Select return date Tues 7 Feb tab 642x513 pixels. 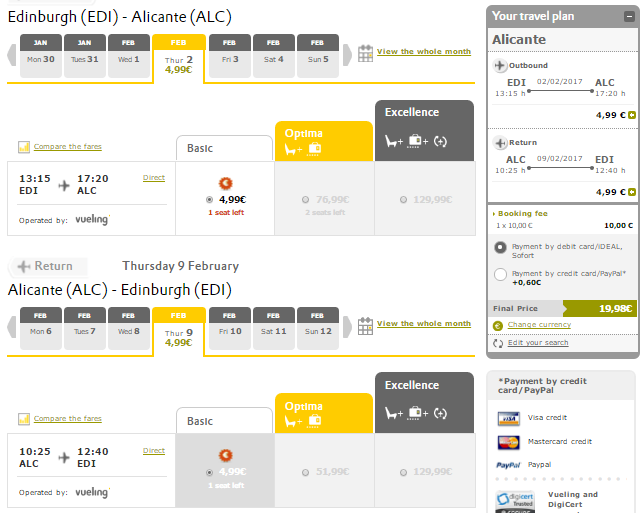point(85,328)
